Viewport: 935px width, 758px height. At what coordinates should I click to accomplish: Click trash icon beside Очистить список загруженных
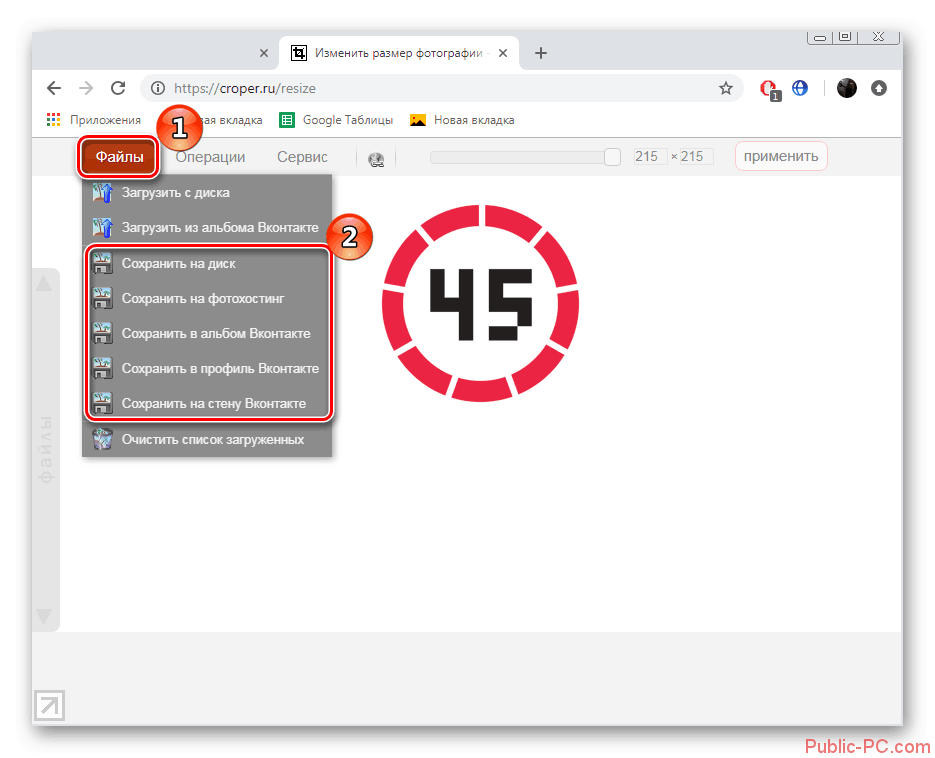click(103, 440)
